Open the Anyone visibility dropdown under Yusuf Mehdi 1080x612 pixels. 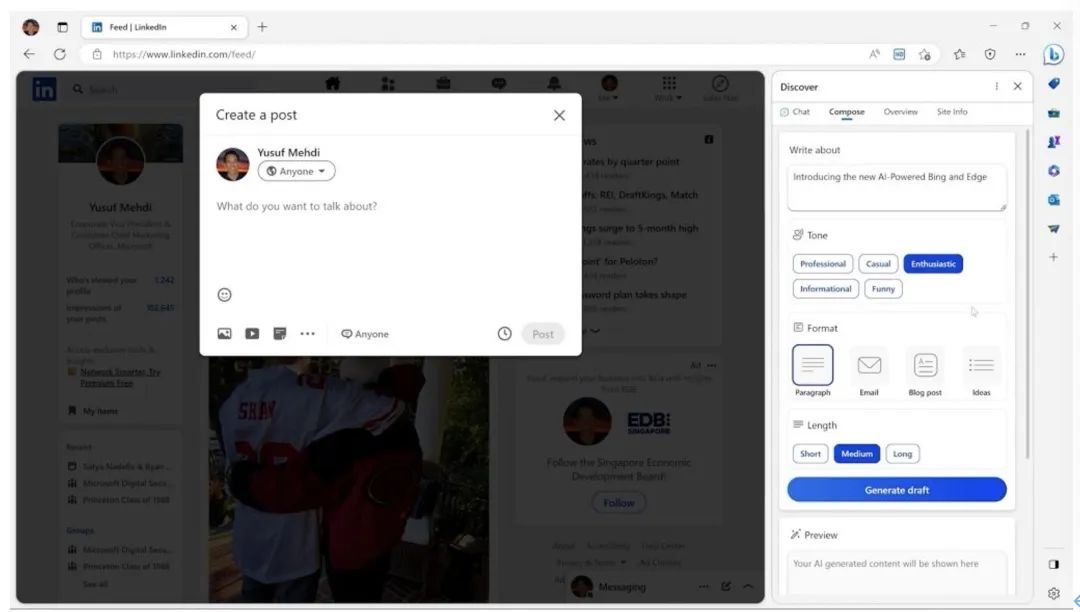pos(296,171)
